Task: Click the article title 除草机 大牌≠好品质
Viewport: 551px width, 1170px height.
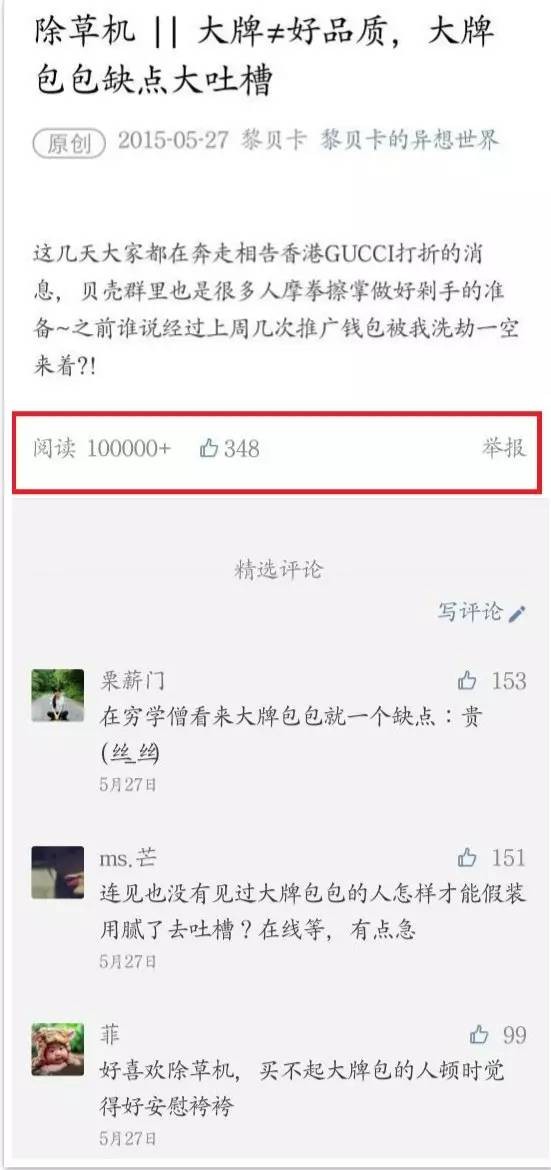Action: 264,57
